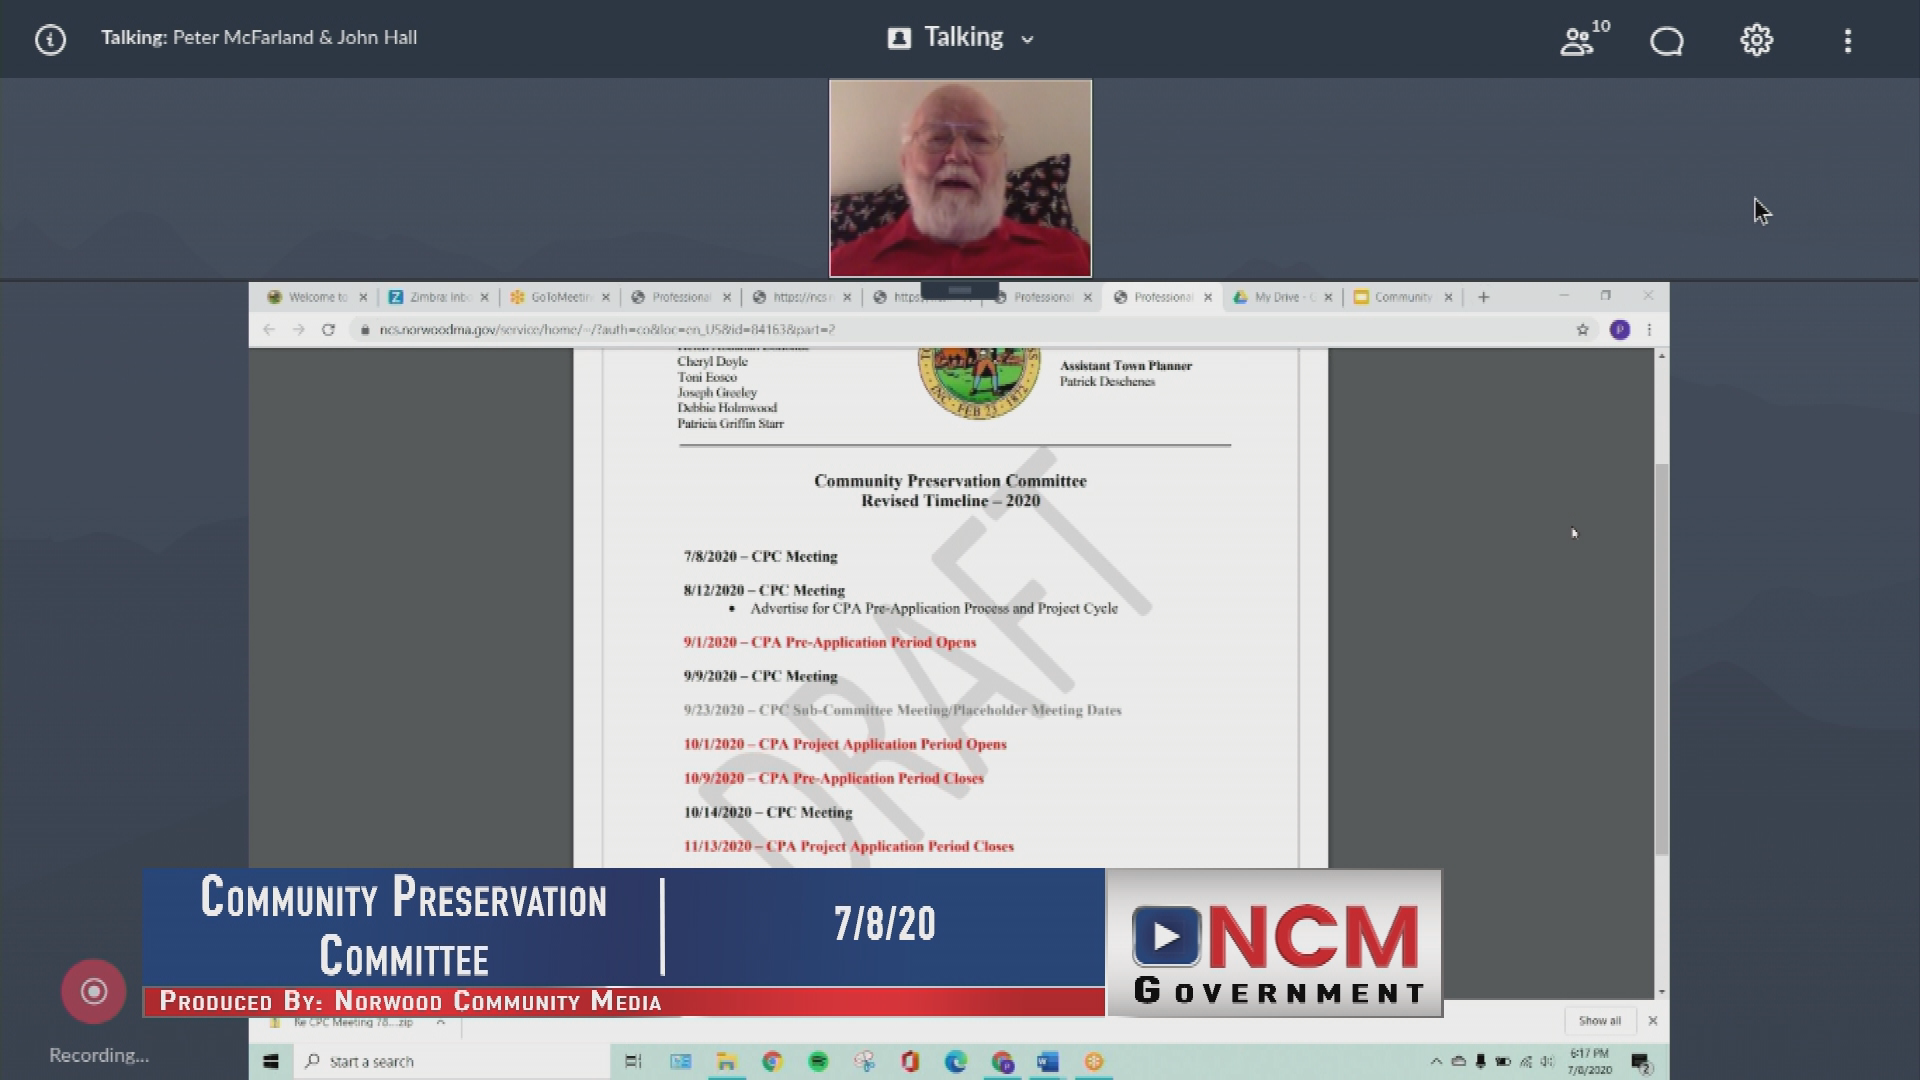Expand the system tray hidden icons chevron
This screenshot has height=1080, width=1920.
click(x=1435, y=1062)
